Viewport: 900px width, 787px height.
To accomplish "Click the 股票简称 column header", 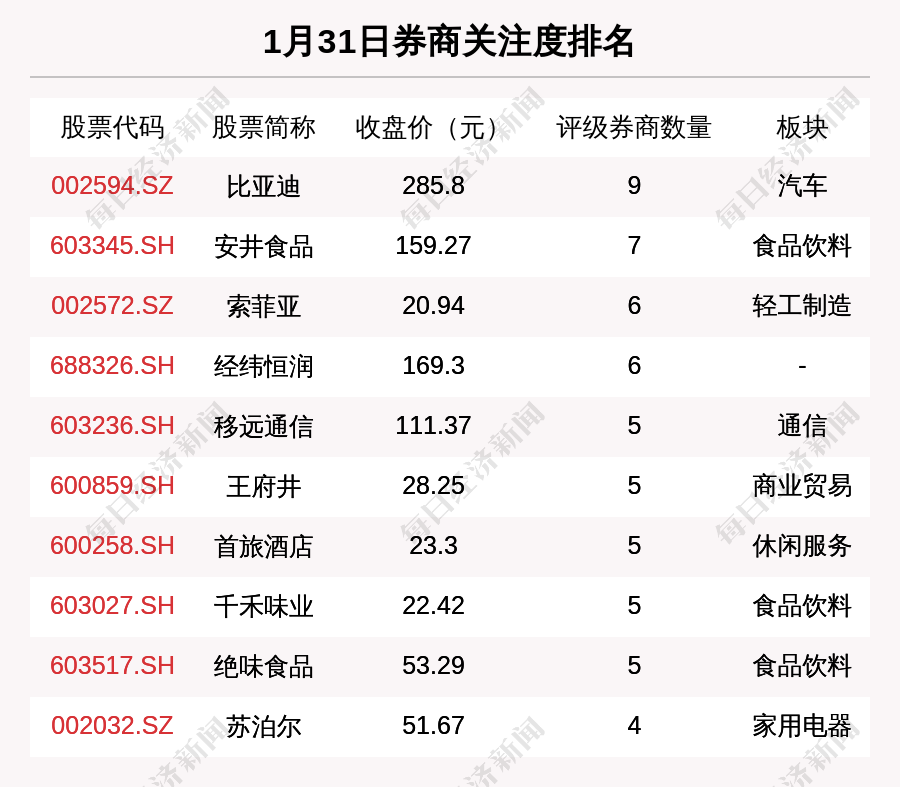I will point(263,127).
